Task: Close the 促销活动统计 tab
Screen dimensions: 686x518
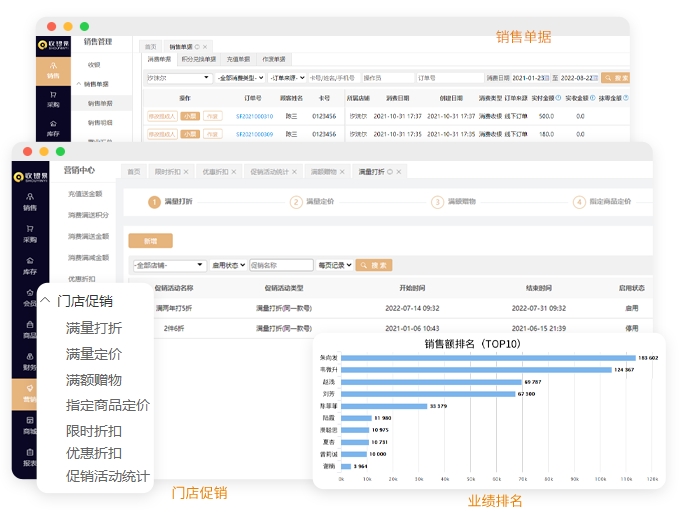Action: (294, 172)
